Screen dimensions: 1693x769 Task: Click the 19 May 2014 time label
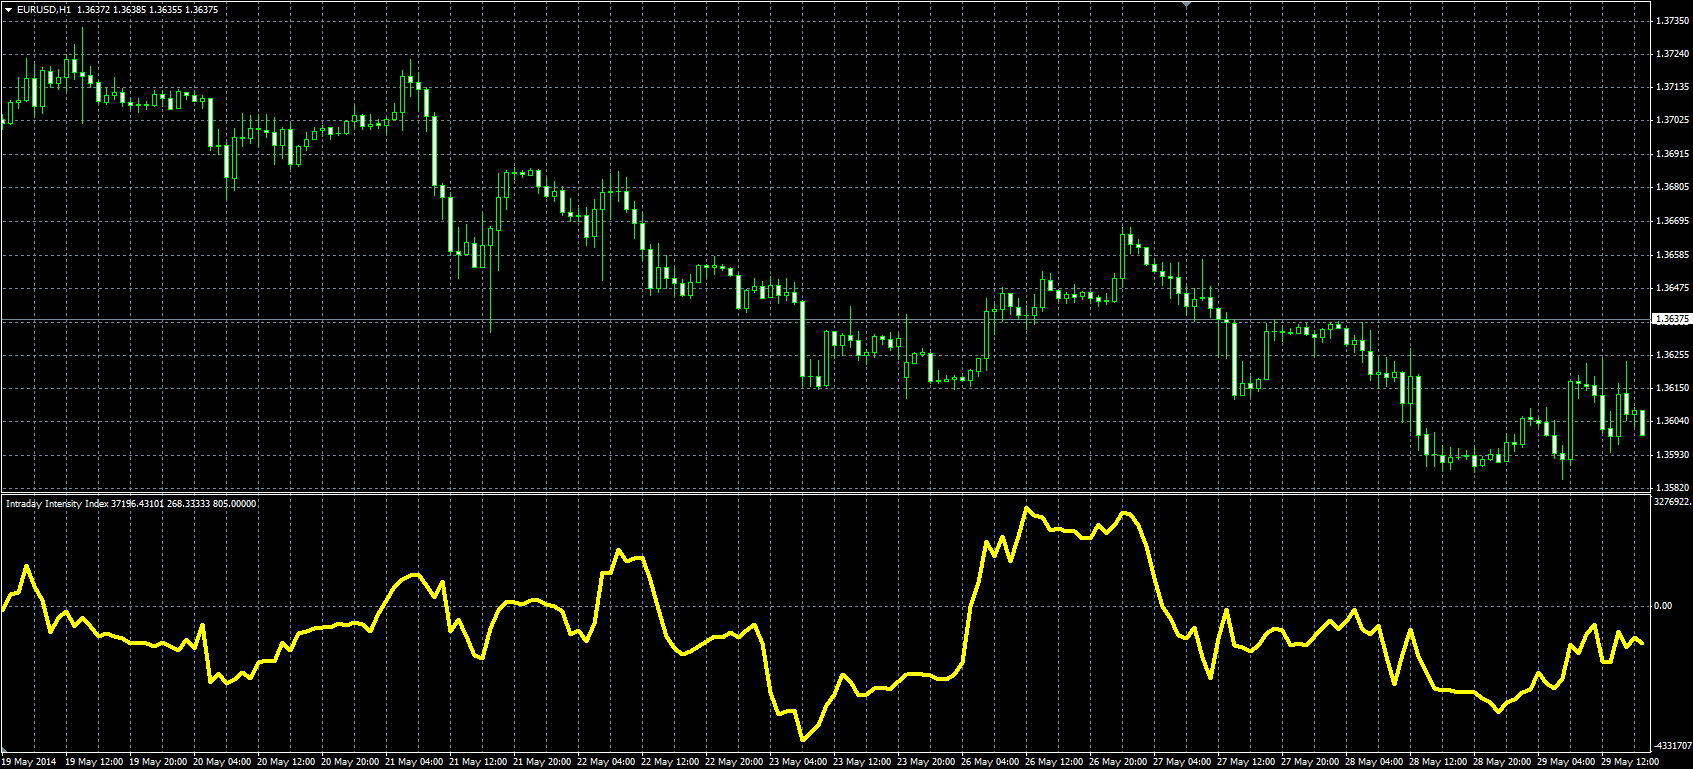29,762
